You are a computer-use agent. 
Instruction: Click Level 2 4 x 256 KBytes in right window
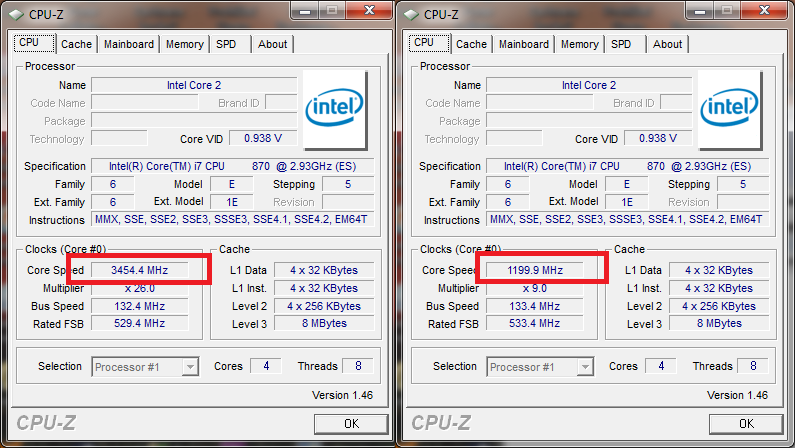point(719,306)
